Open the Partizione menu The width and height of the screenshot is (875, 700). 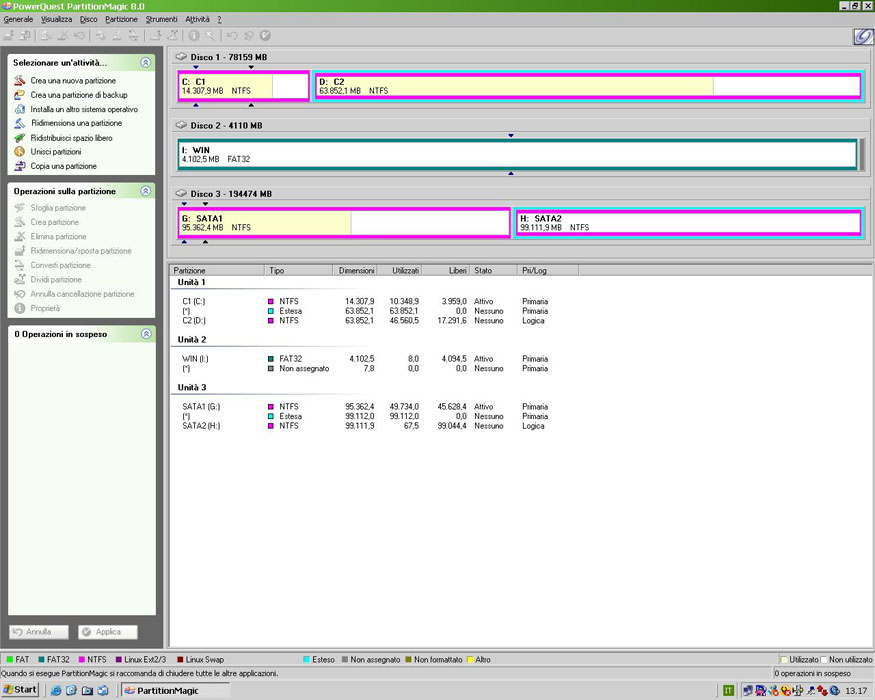(121, 19)
